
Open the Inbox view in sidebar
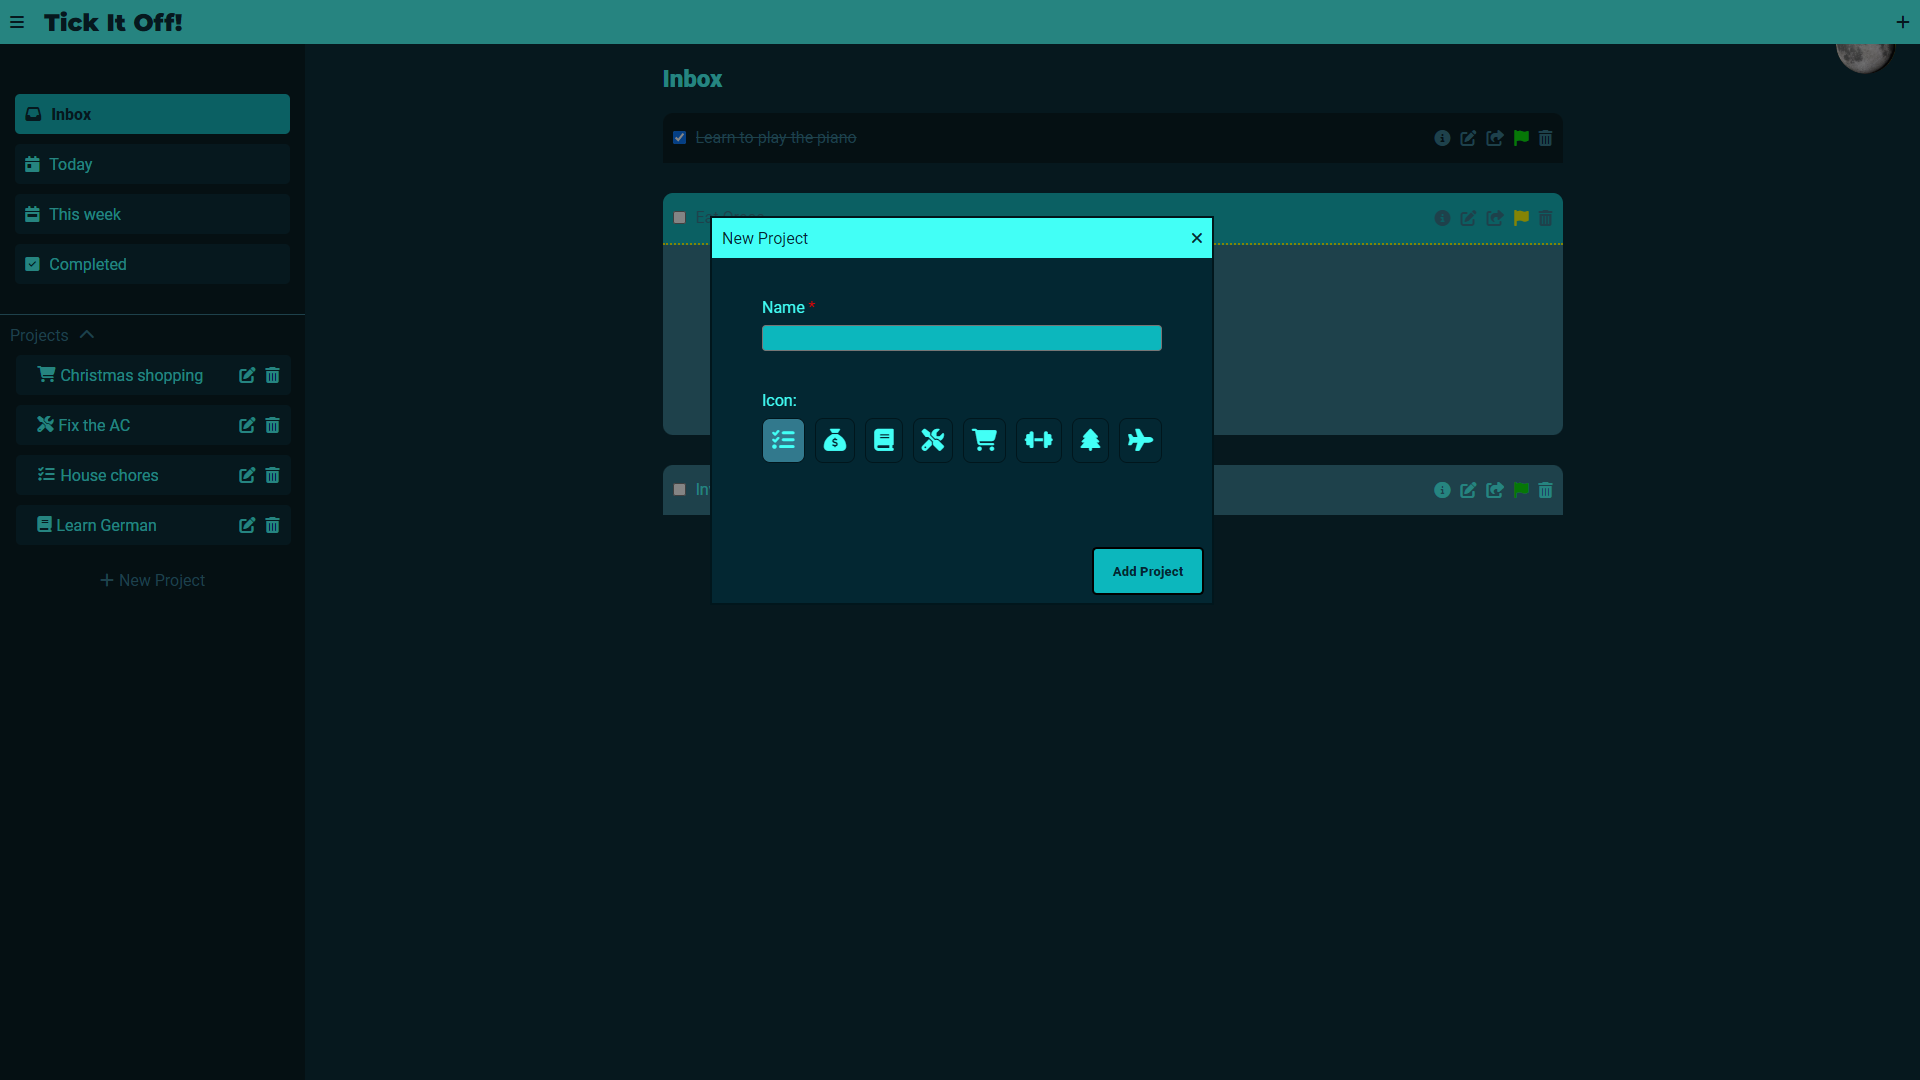coord(152,114)
